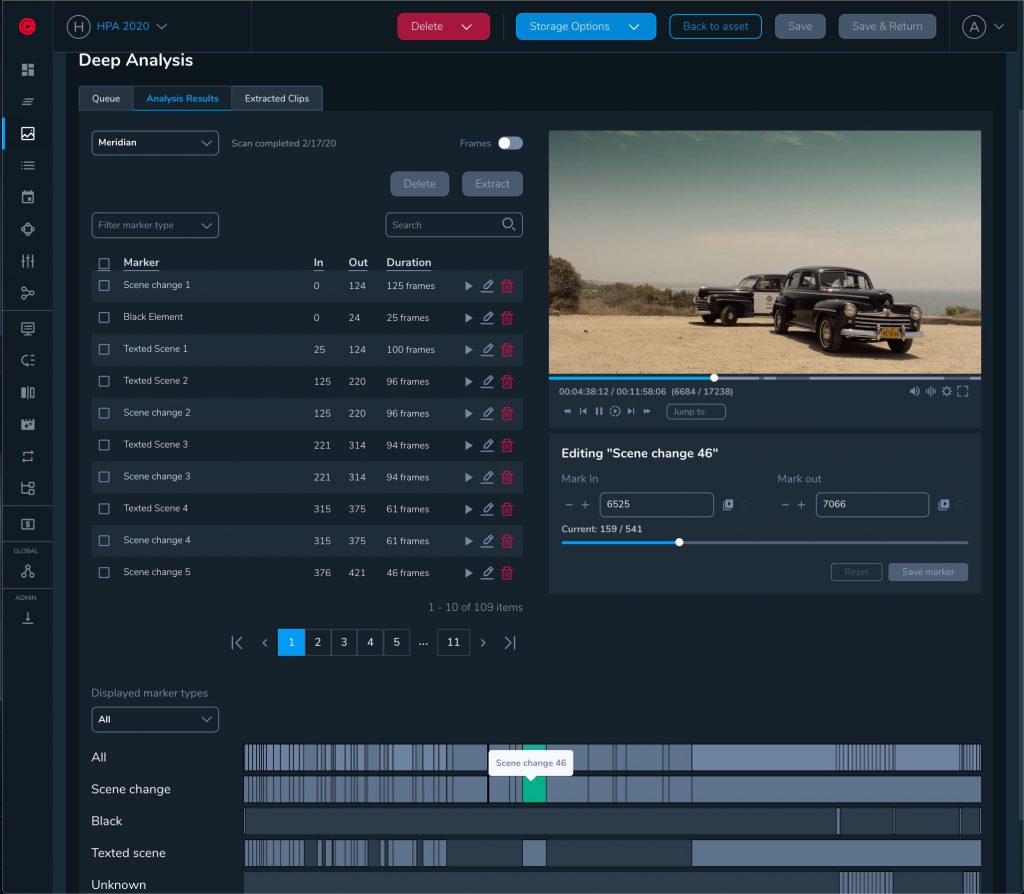Open the Storage Options dropdown
The image size is (1024, 894).
click(x=585, y=27)
